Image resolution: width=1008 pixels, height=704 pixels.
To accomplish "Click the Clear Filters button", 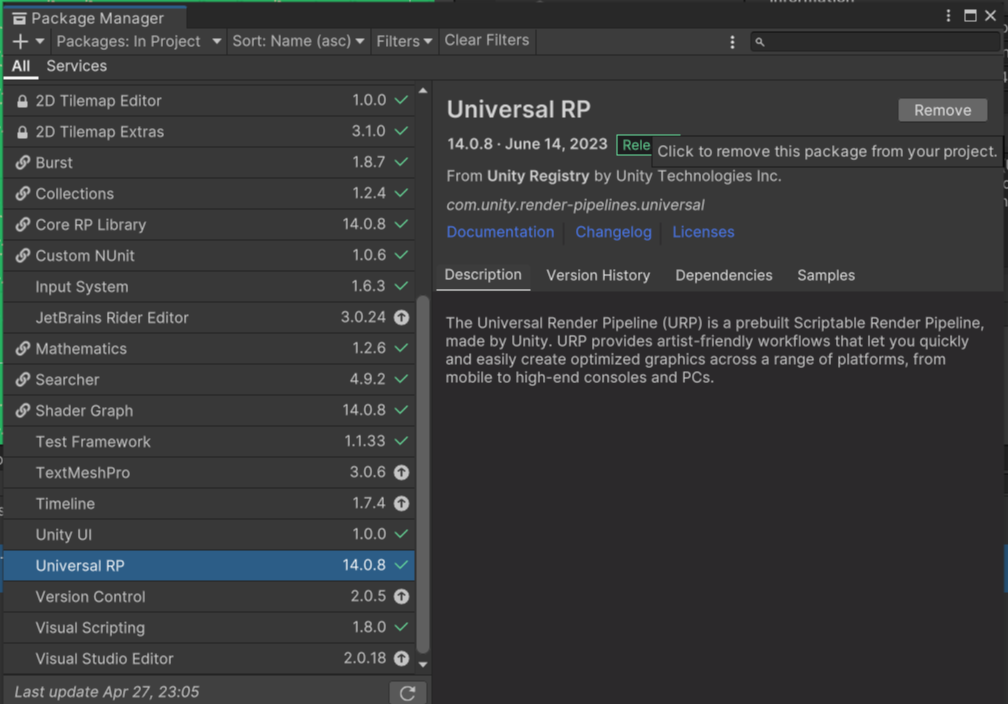I will (487, 41).
